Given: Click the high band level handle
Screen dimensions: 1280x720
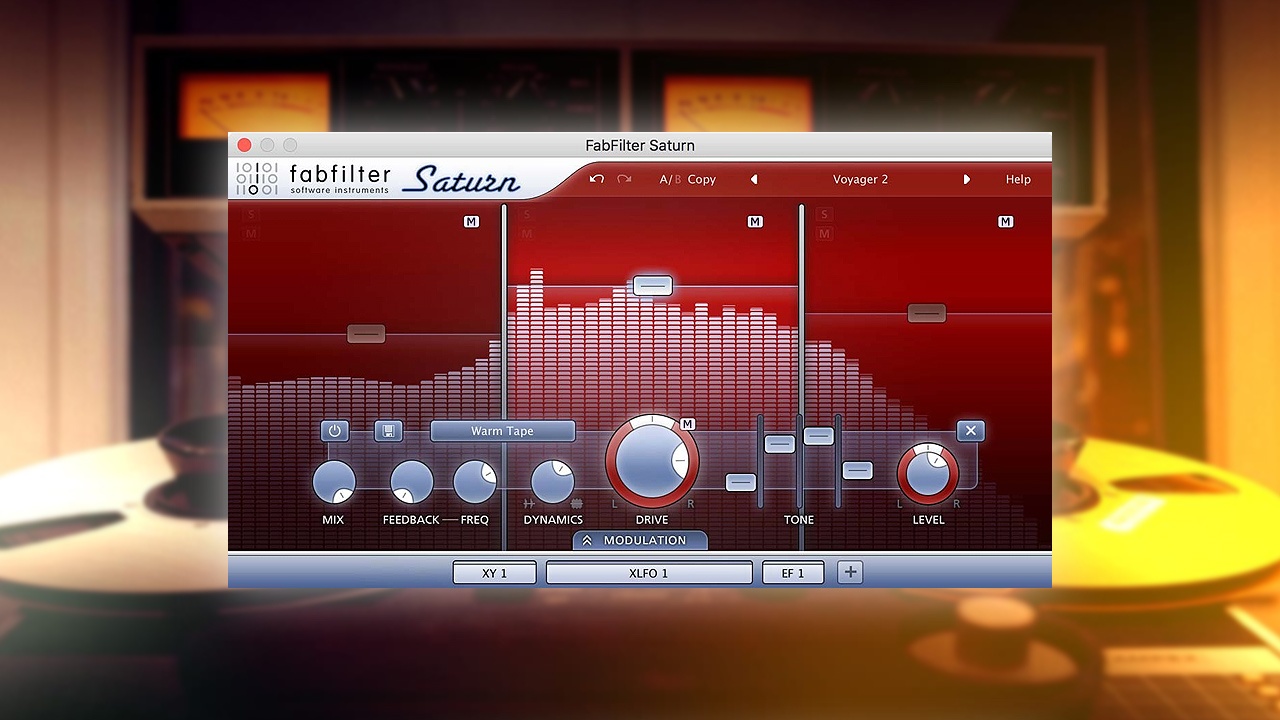Looking at the screenshot, I should 927,313.
